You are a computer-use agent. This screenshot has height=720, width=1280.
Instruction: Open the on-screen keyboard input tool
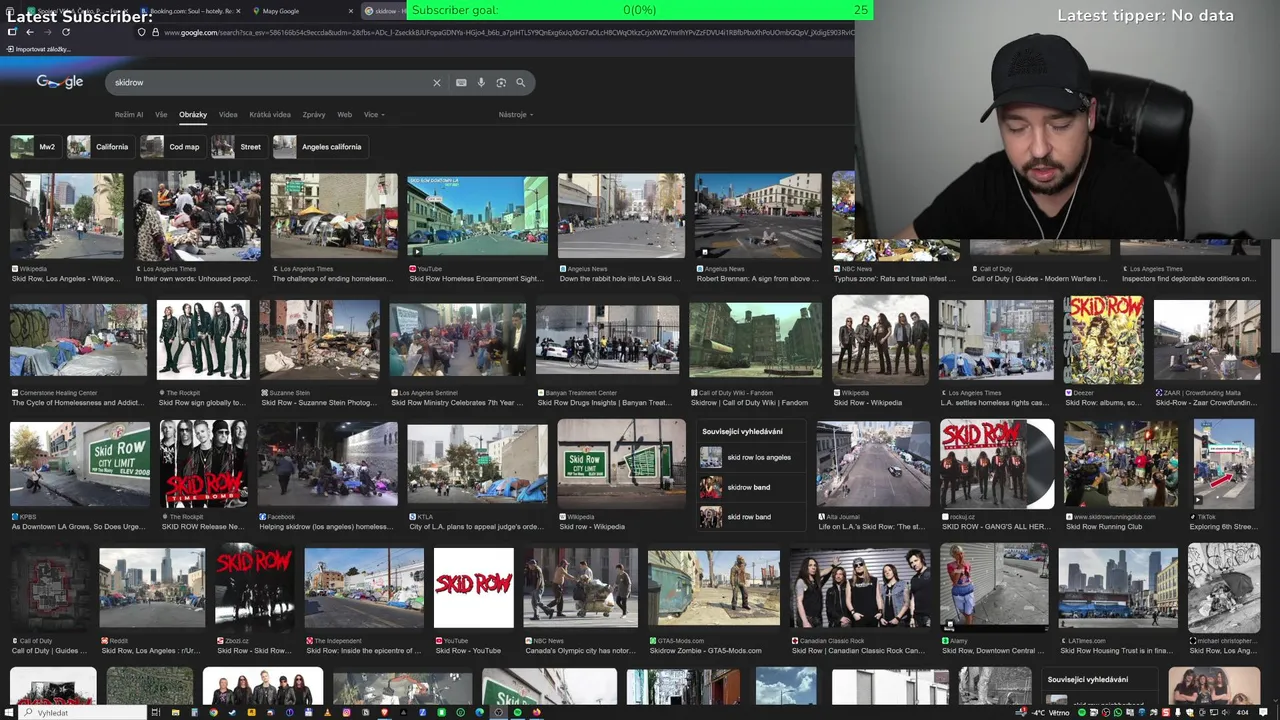coord(461,82)
